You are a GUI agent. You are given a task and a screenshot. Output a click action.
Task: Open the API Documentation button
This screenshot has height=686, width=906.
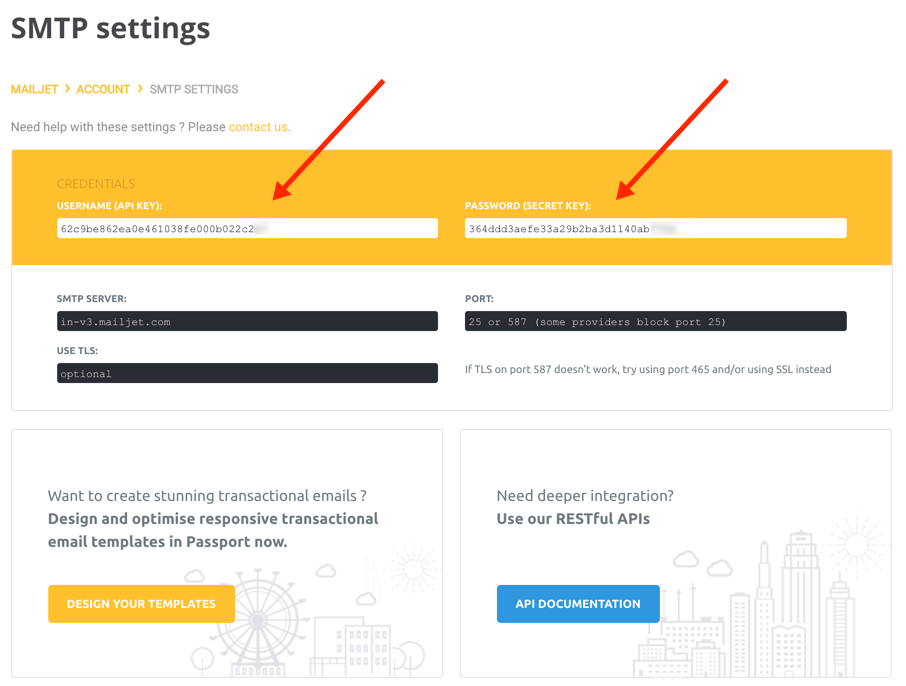[578, 604]
